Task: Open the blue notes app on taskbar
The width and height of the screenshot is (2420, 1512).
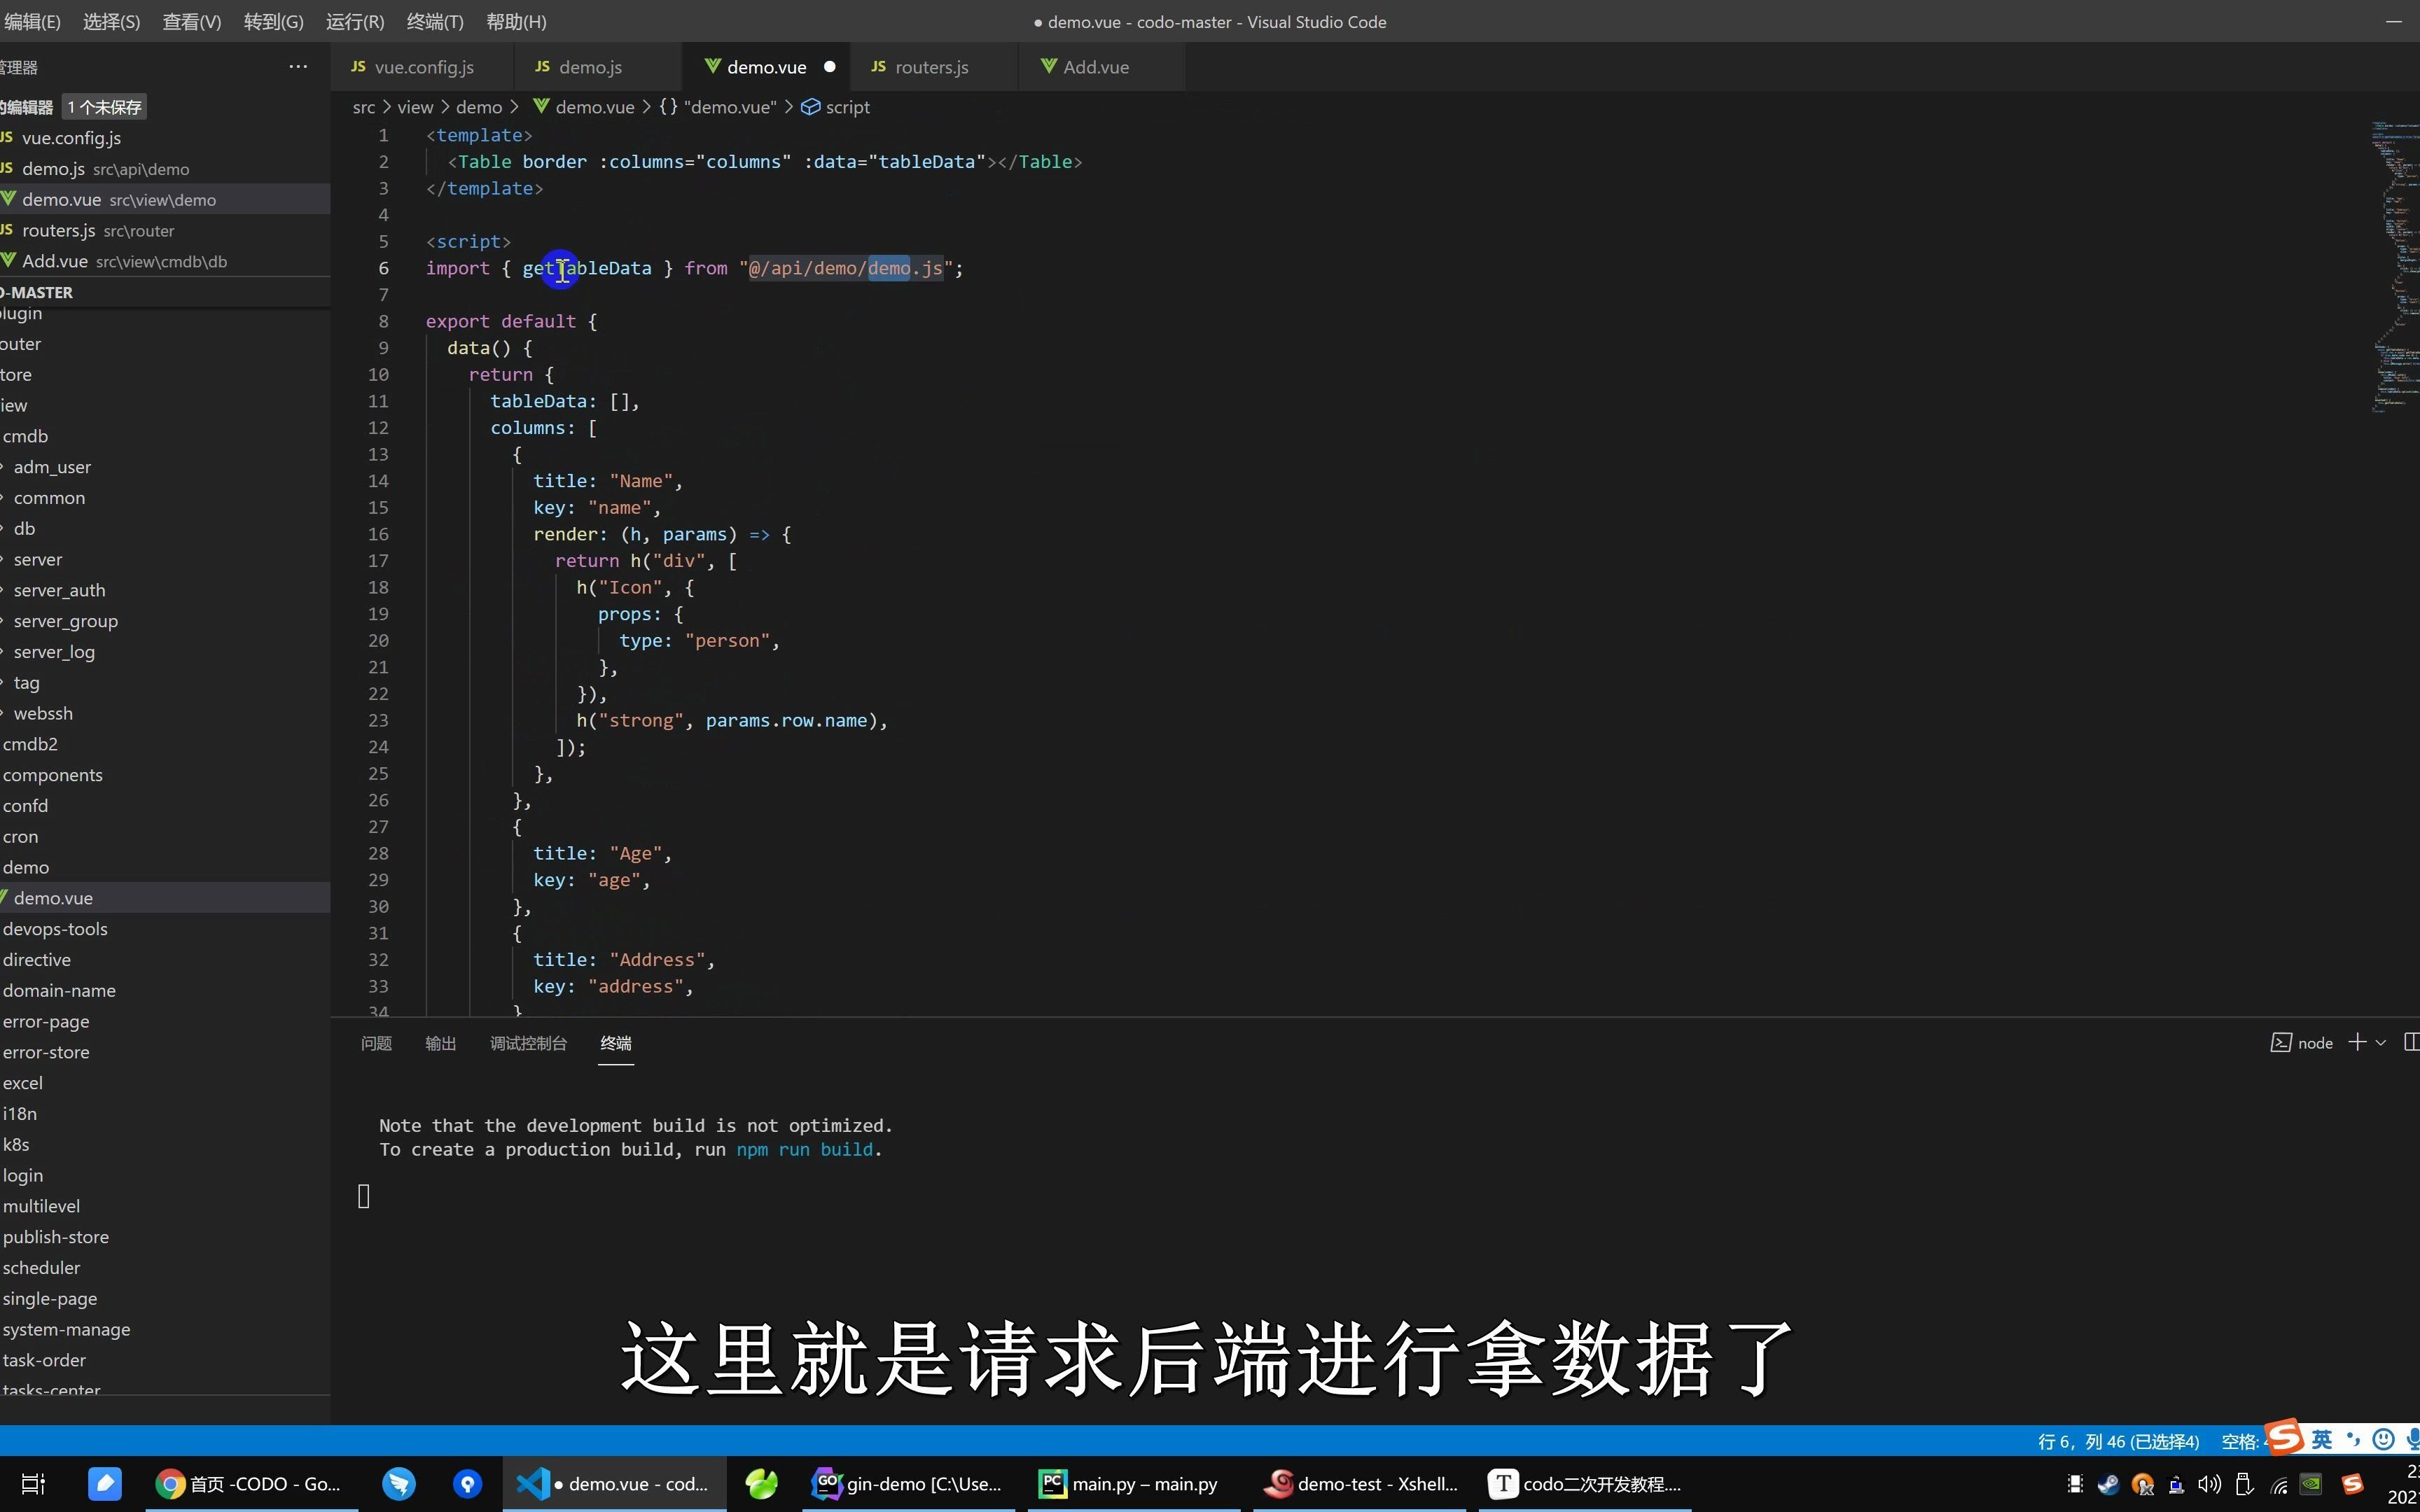Action: click(x=105, y=1484)
